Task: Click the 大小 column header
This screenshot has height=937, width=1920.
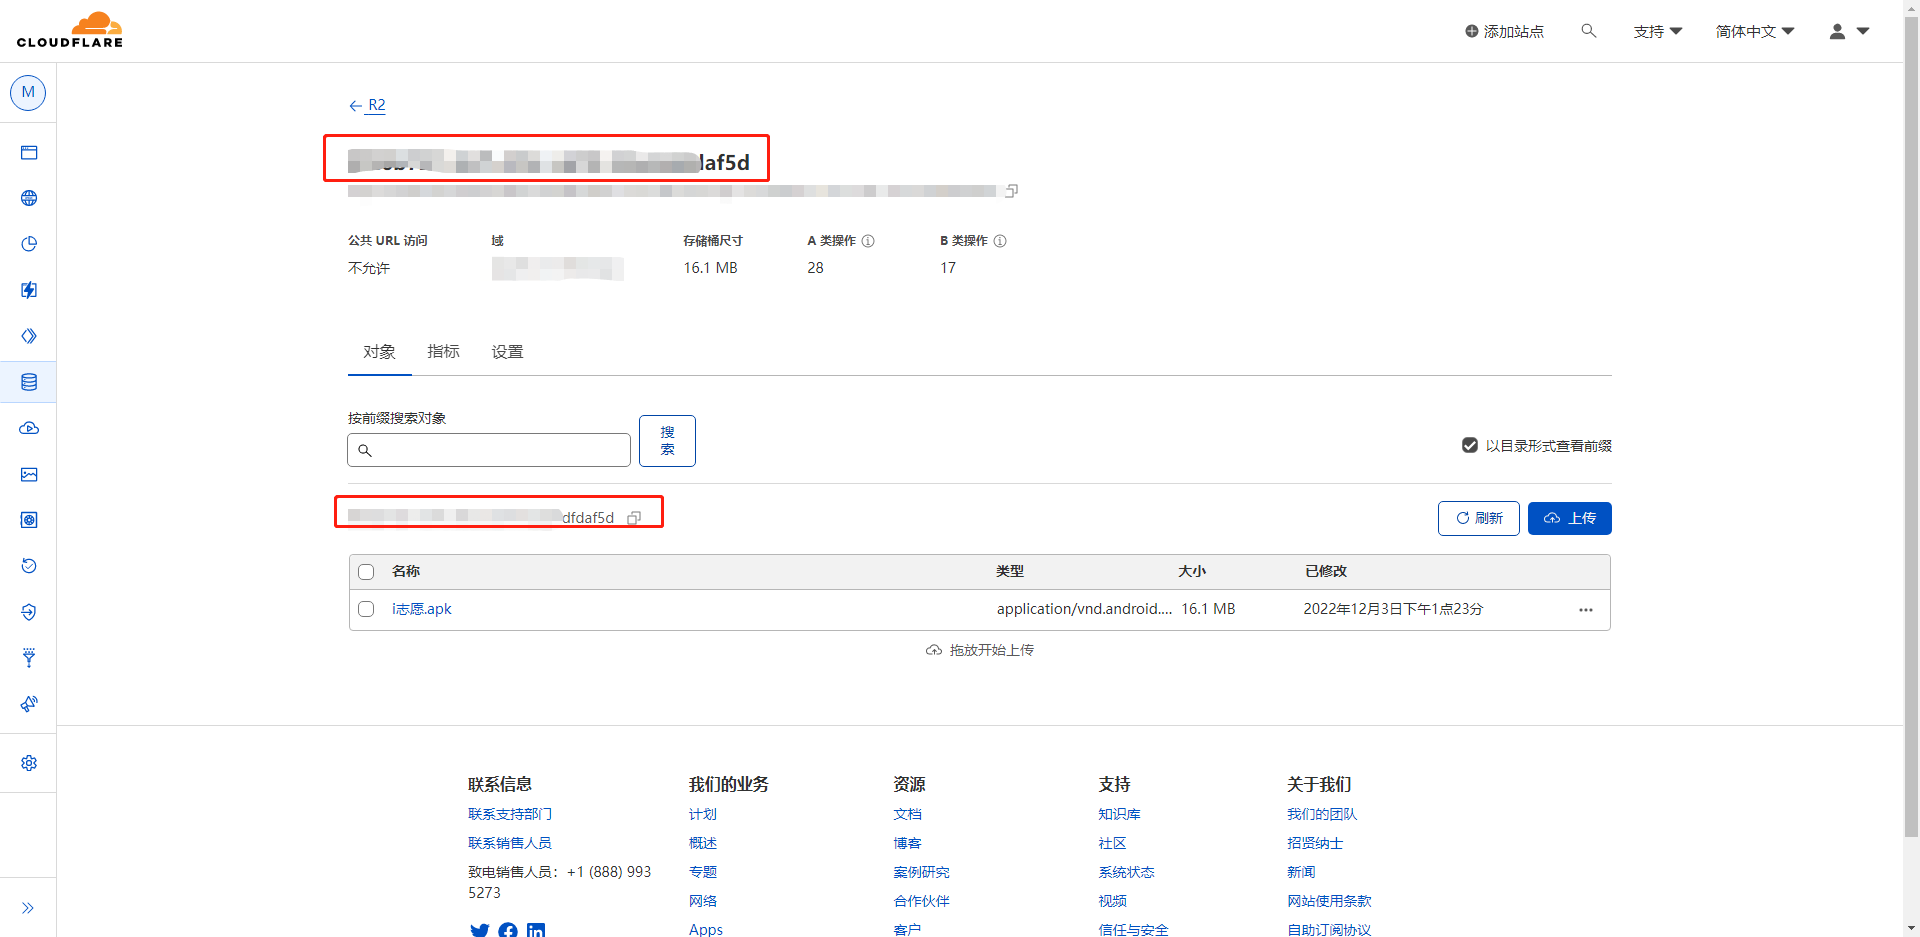Action: (1192, 571)
